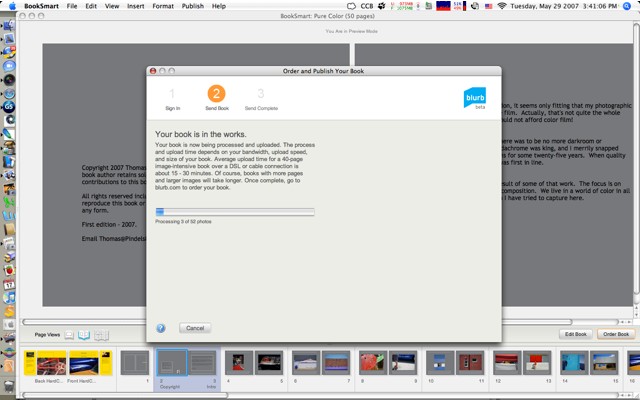Select page 14 thumbnail
Screen dimensions: 640x400
click(x=574, y=362)
